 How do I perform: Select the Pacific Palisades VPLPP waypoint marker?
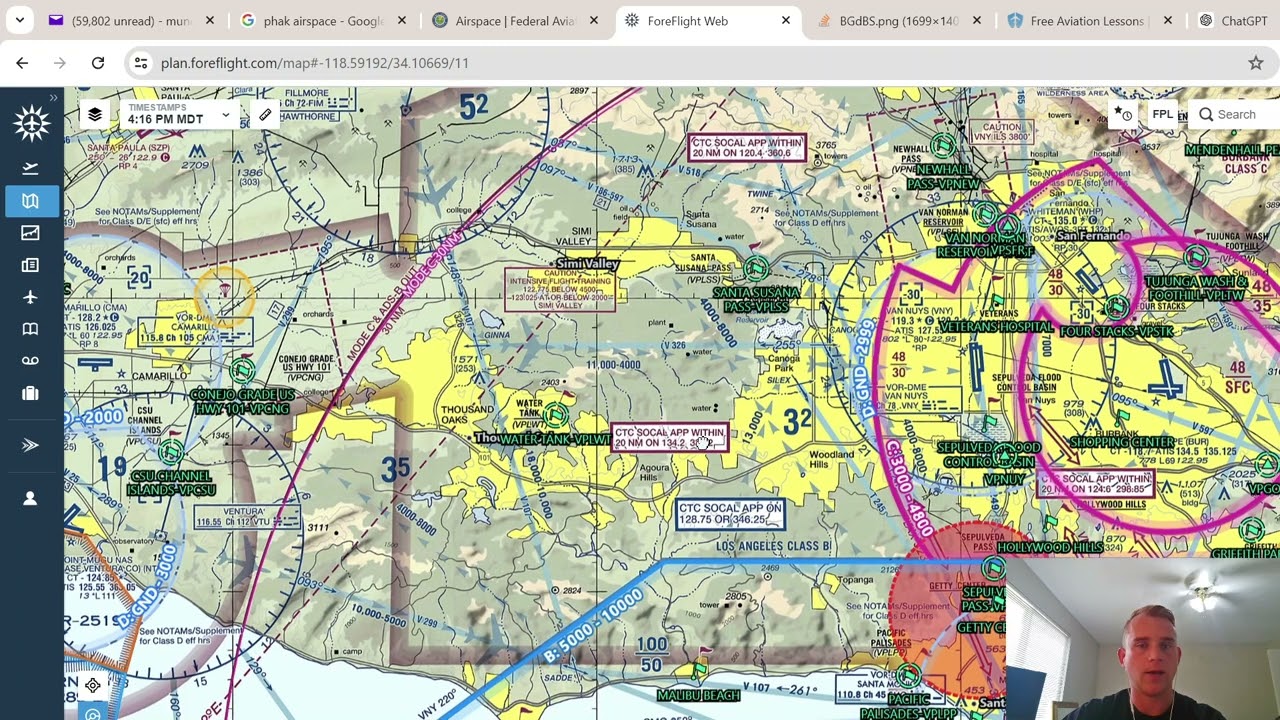click(908, 676)
